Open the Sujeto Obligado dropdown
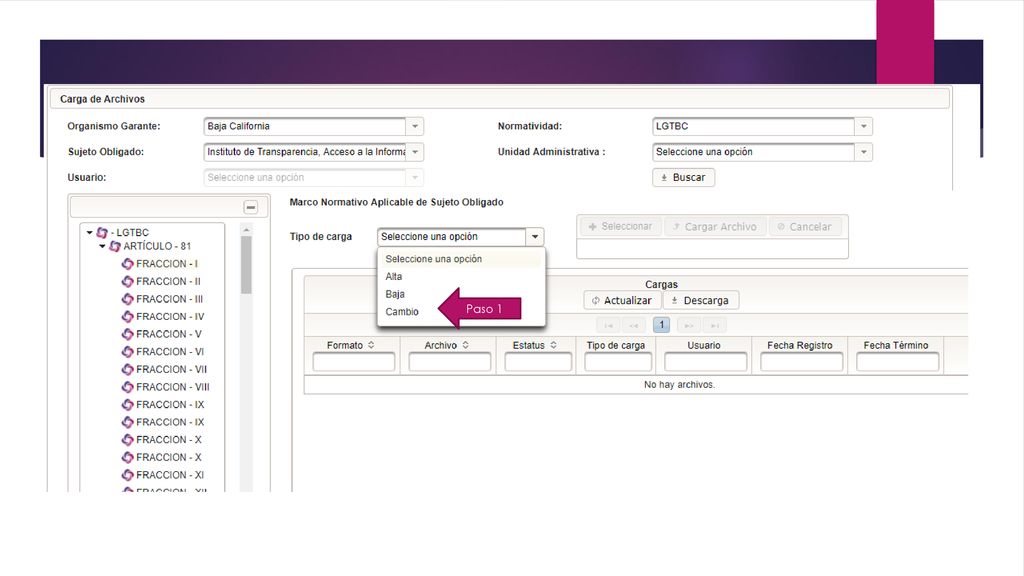This screenshot has height=576, width=1024. point(415,152)
